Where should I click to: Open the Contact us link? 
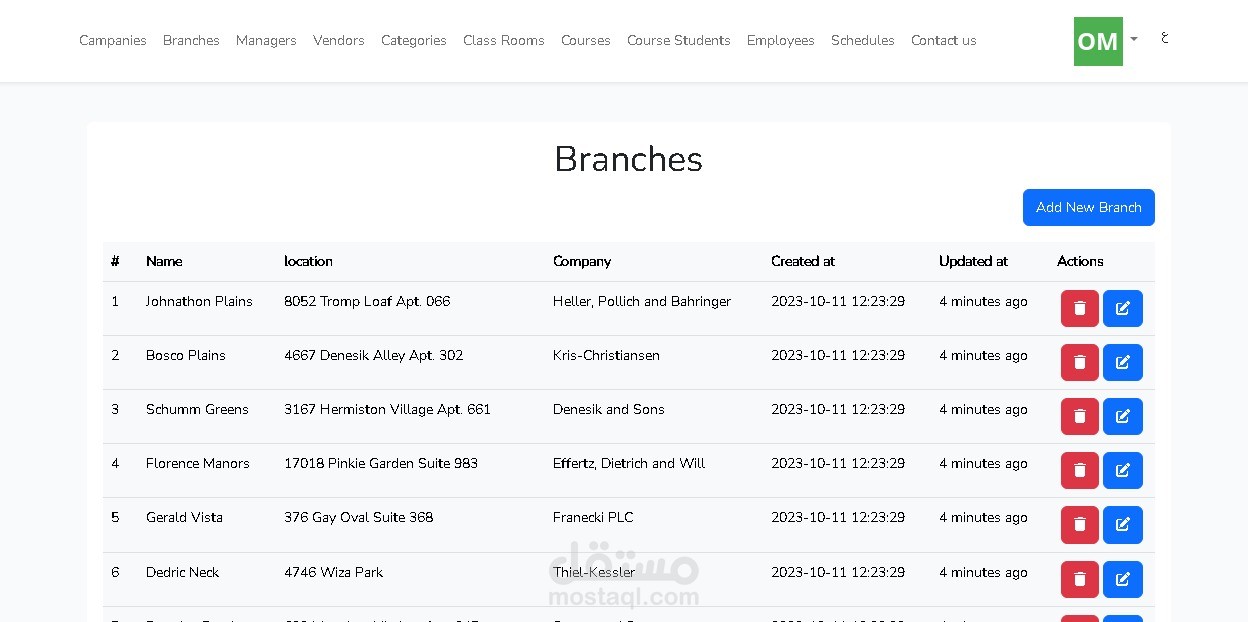[x=944, y=40]
